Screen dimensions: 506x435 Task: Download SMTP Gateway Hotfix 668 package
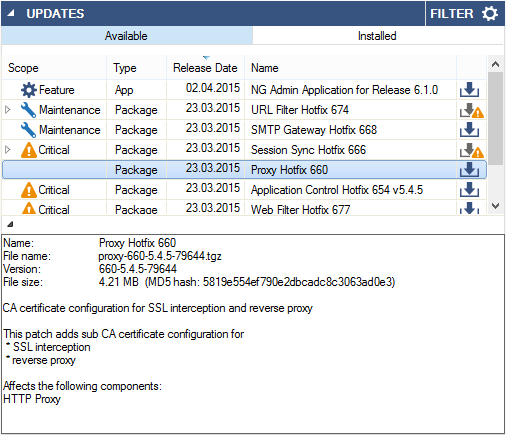pos(469,130)
